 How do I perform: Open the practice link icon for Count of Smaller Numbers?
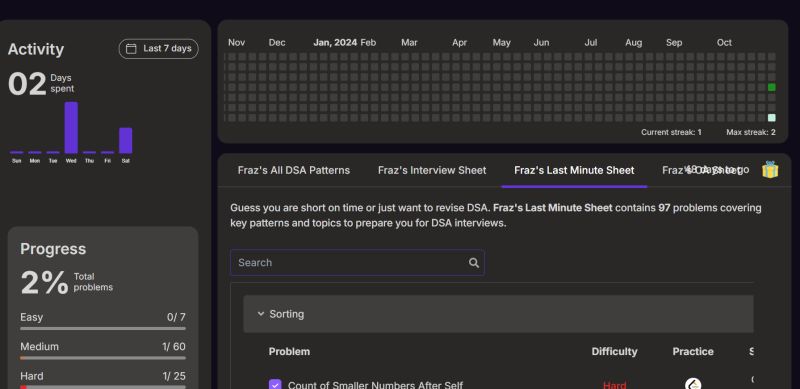(x=692, y=384)
